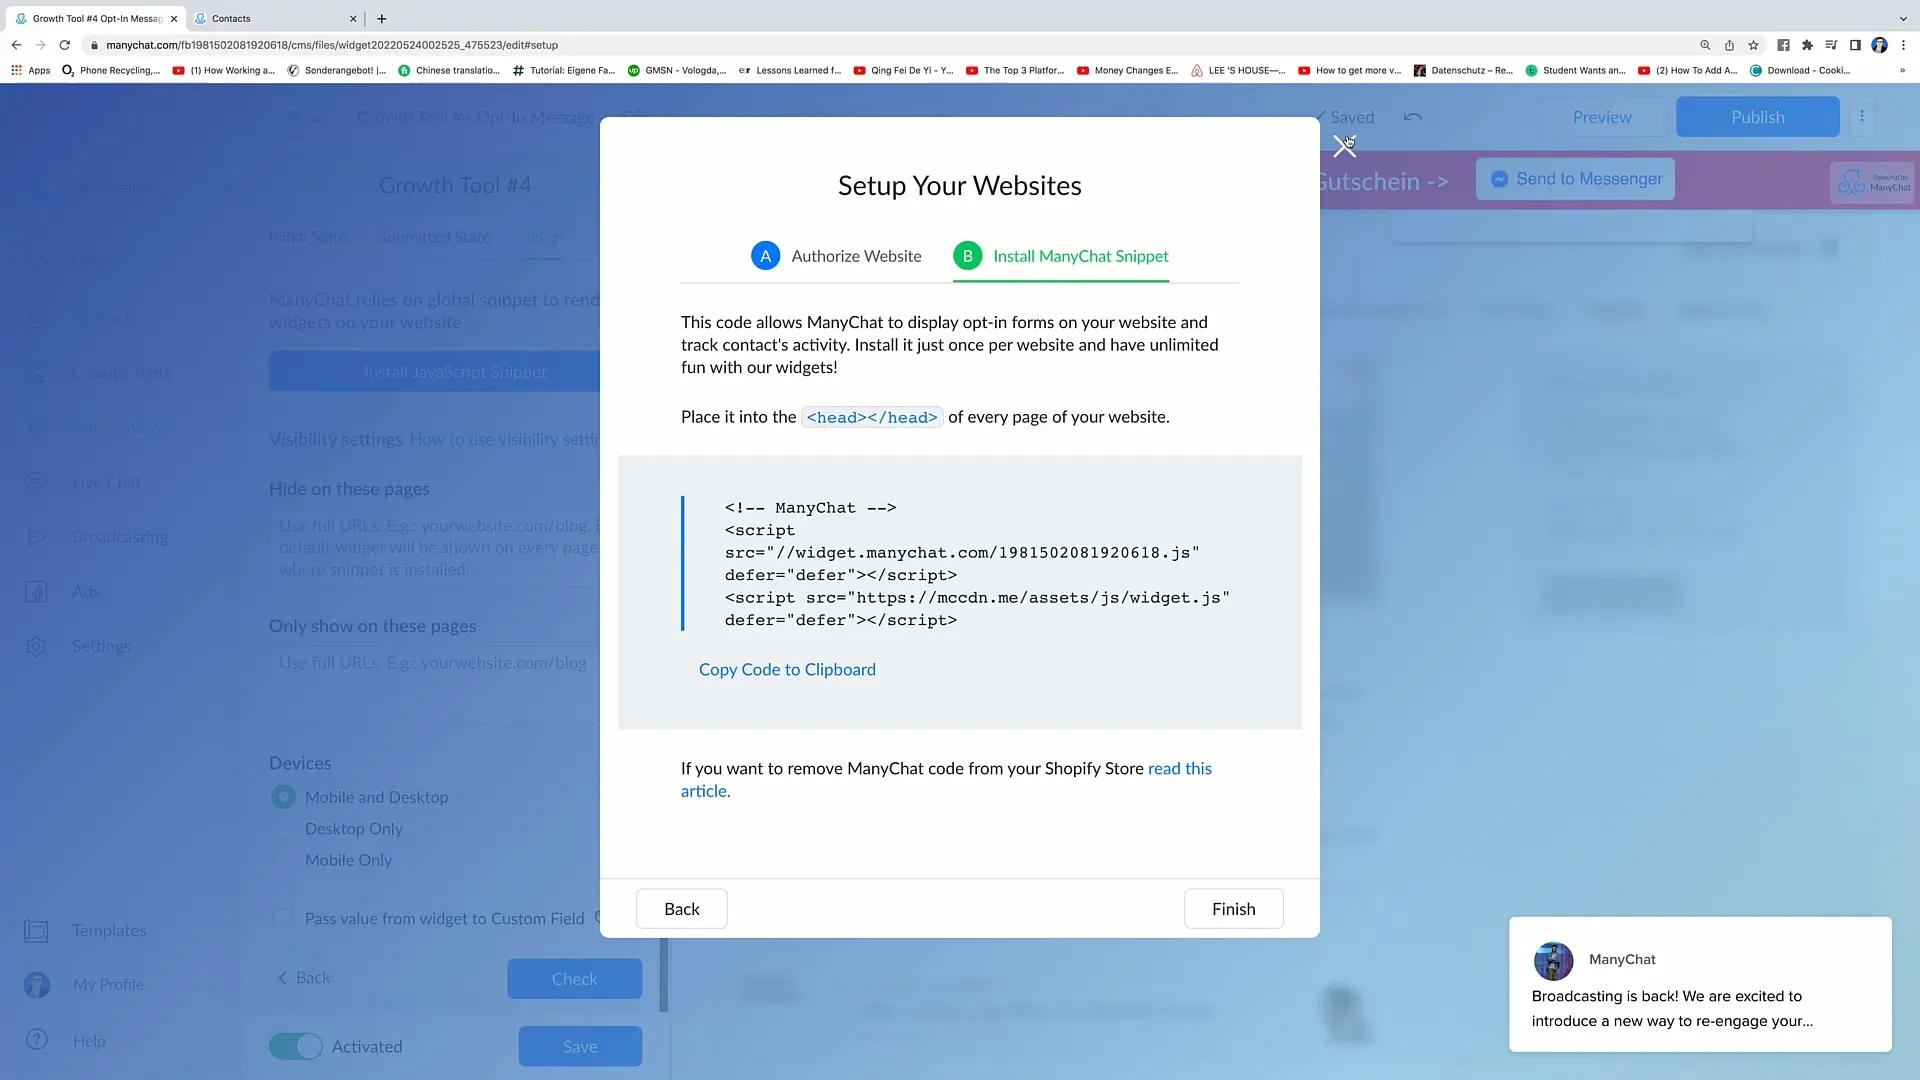Click the Finish button

(x=1233, y=909)
